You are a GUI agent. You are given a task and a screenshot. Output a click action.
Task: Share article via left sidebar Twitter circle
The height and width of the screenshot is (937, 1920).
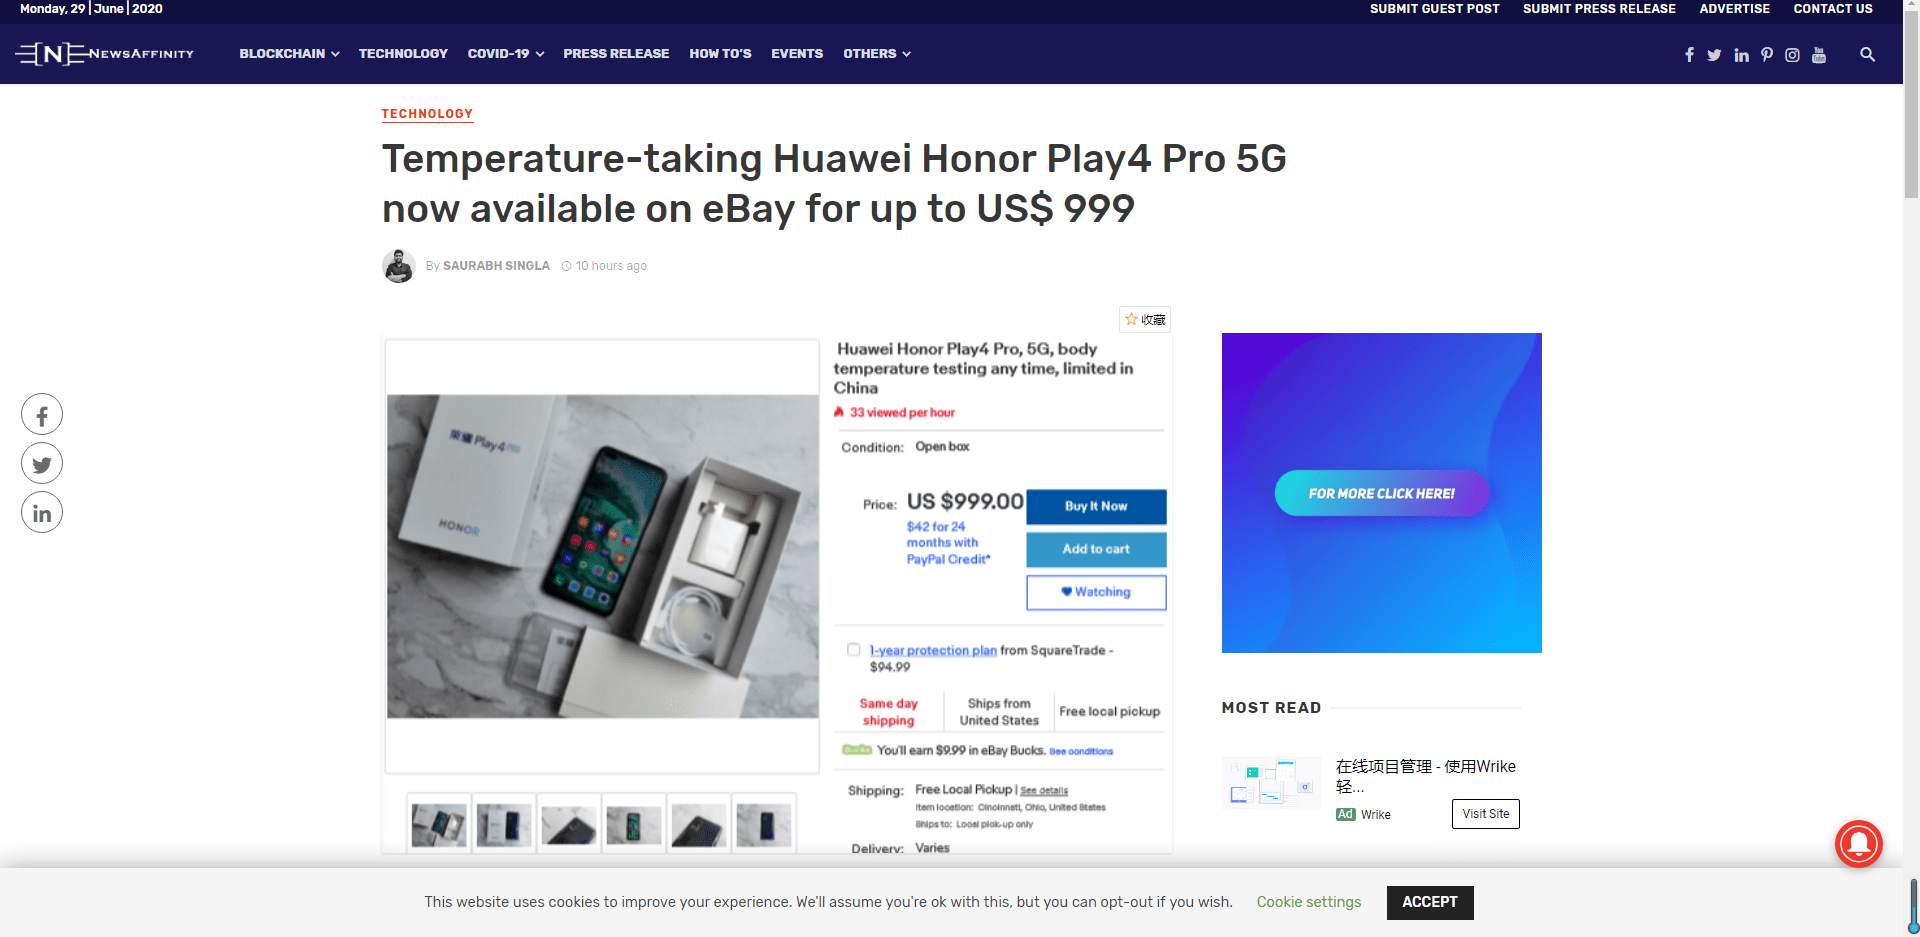click(42, 464)
